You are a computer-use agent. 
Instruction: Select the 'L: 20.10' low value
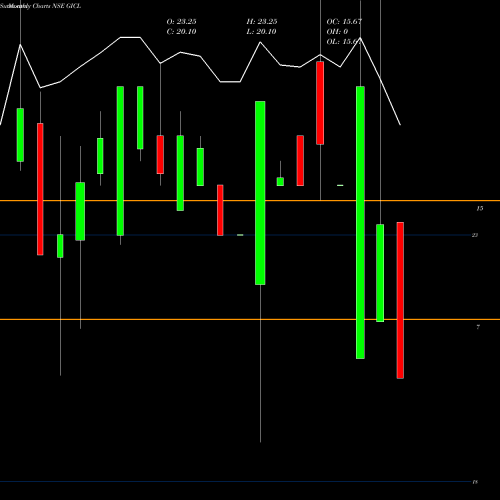[x=261, y=32]
